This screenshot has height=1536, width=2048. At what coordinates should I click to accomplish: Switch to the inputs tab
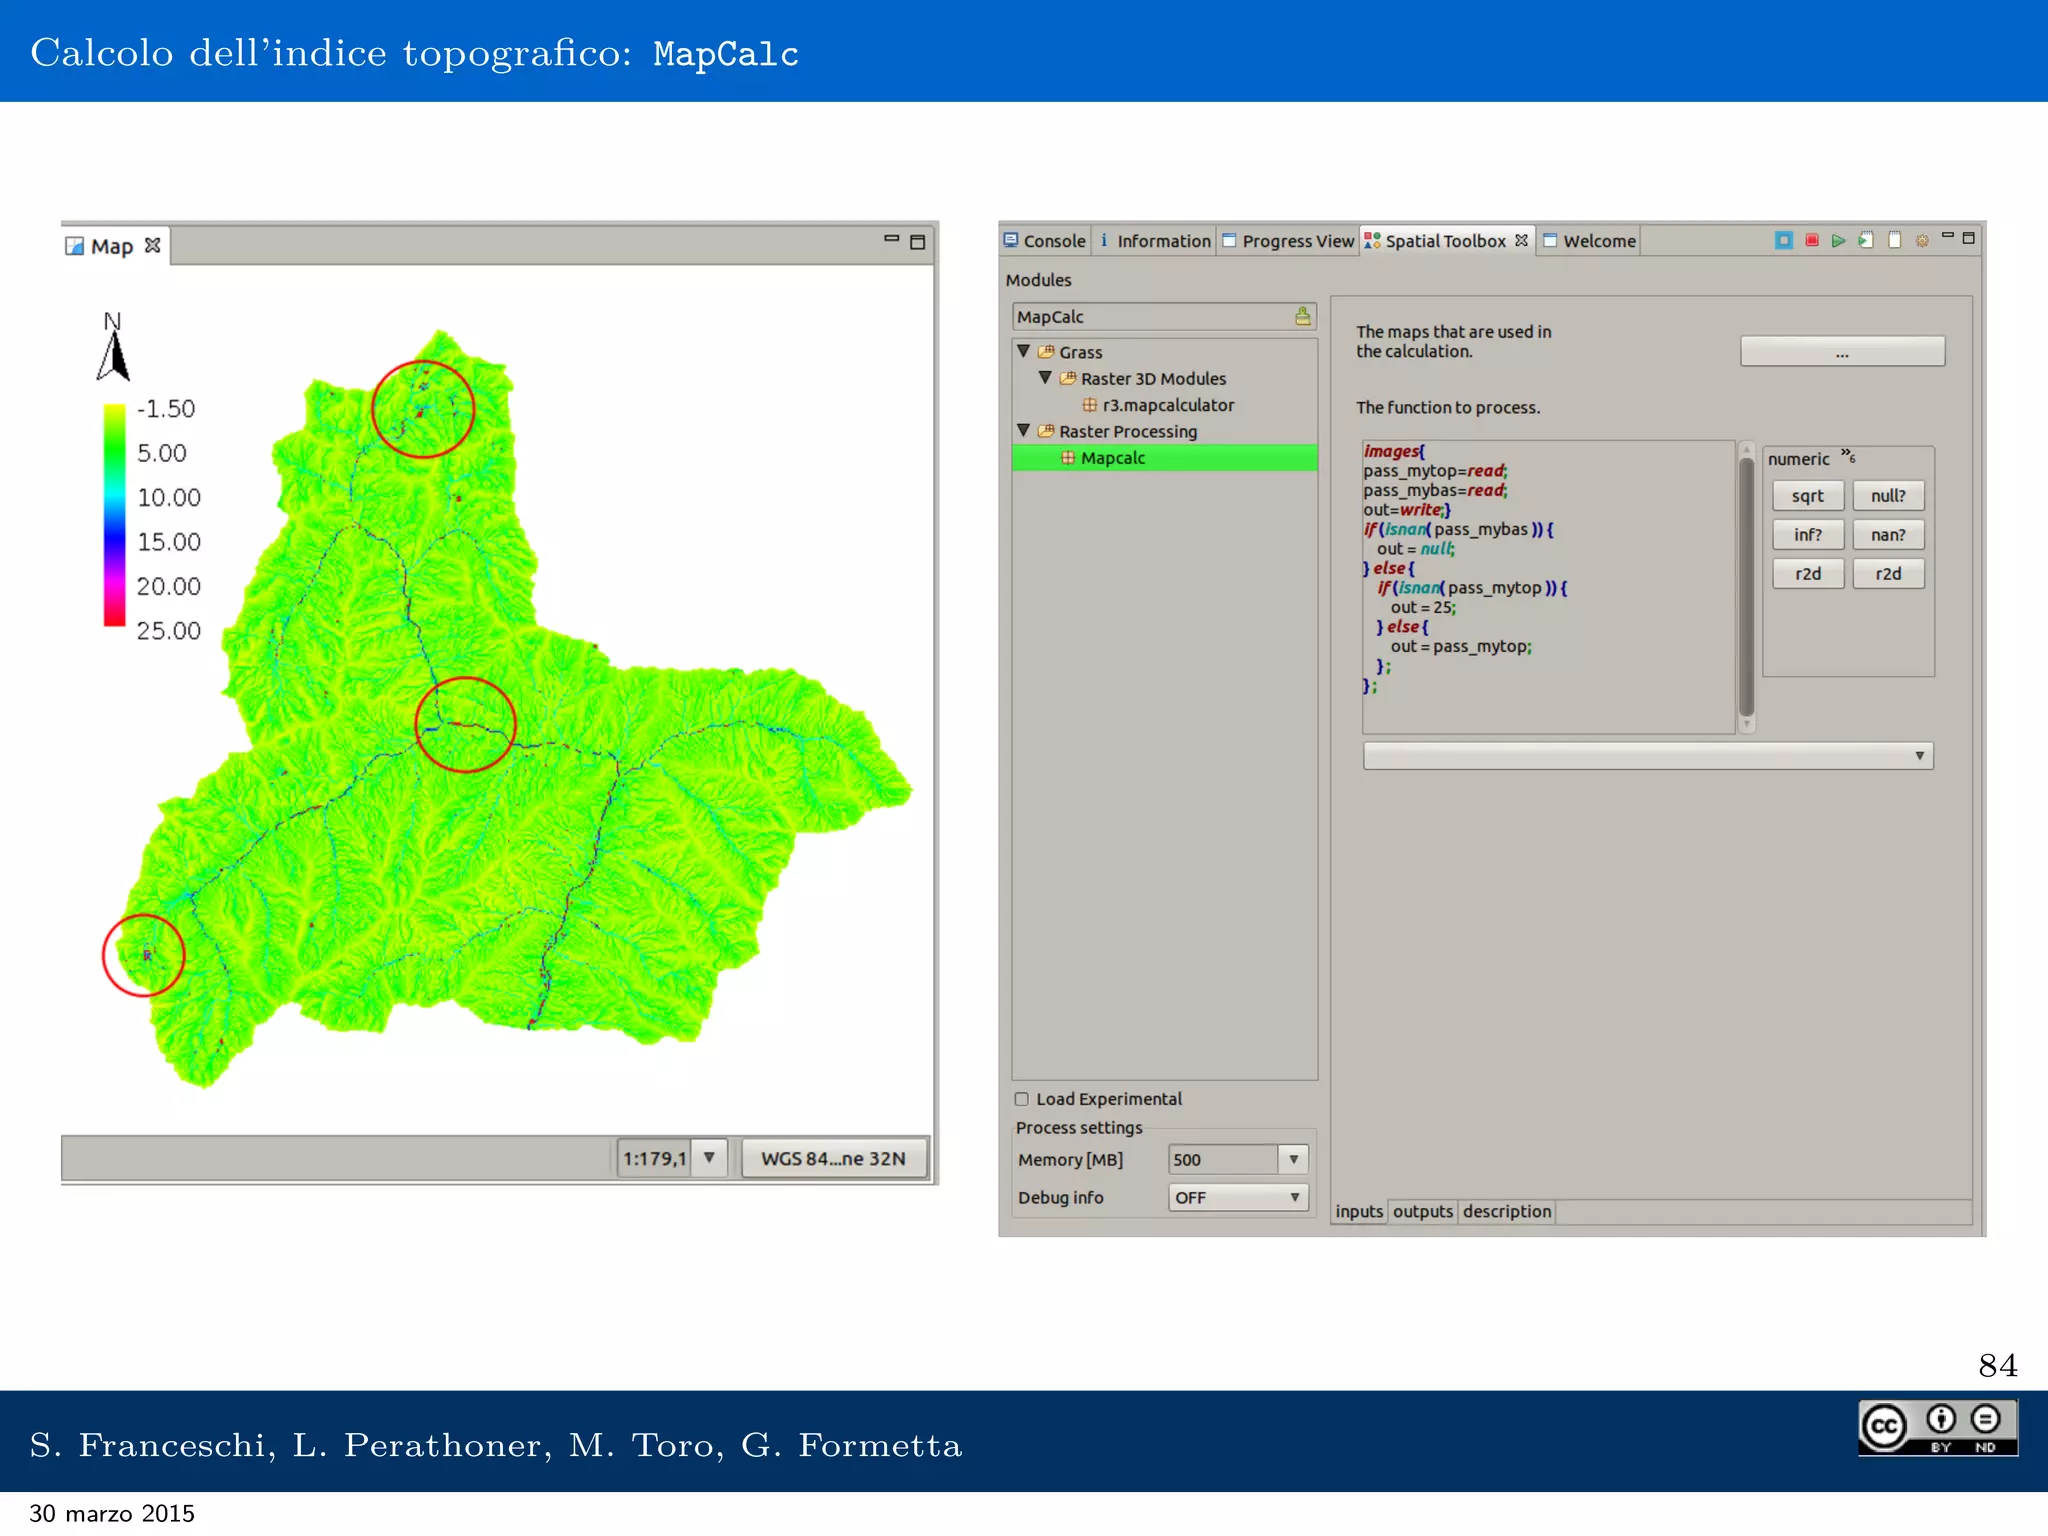pos(1359,1211)
